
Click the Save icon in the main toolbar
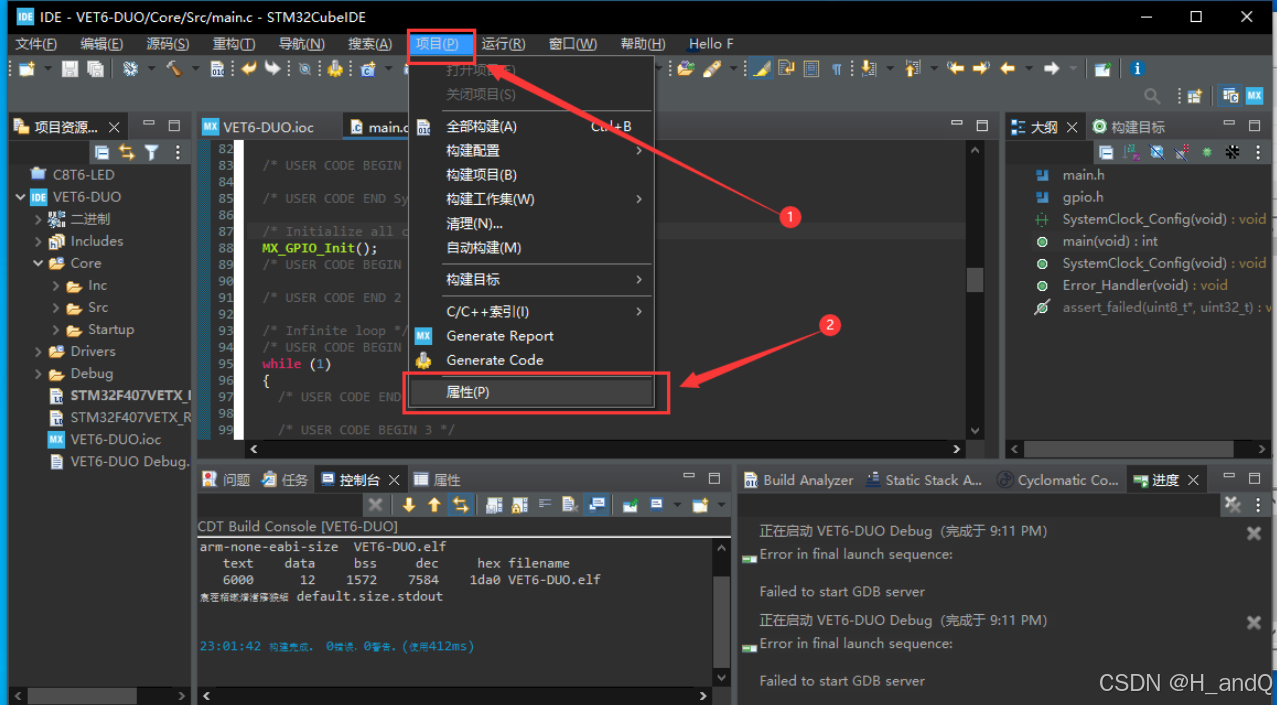70,69
